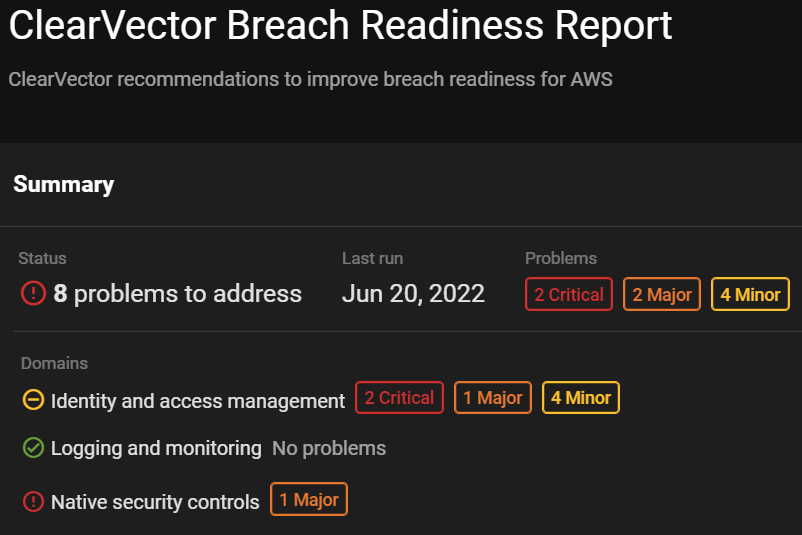The height and width of the screenshot is (535, 802).
Task: Open the Native security controls domain
Action: (x=155, y=501)
